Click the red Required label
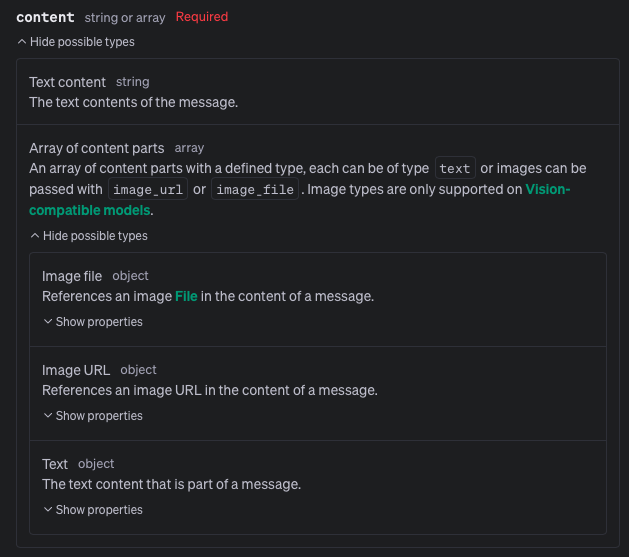The width and height of the screenshot is (629, 557). coord(201,17)
